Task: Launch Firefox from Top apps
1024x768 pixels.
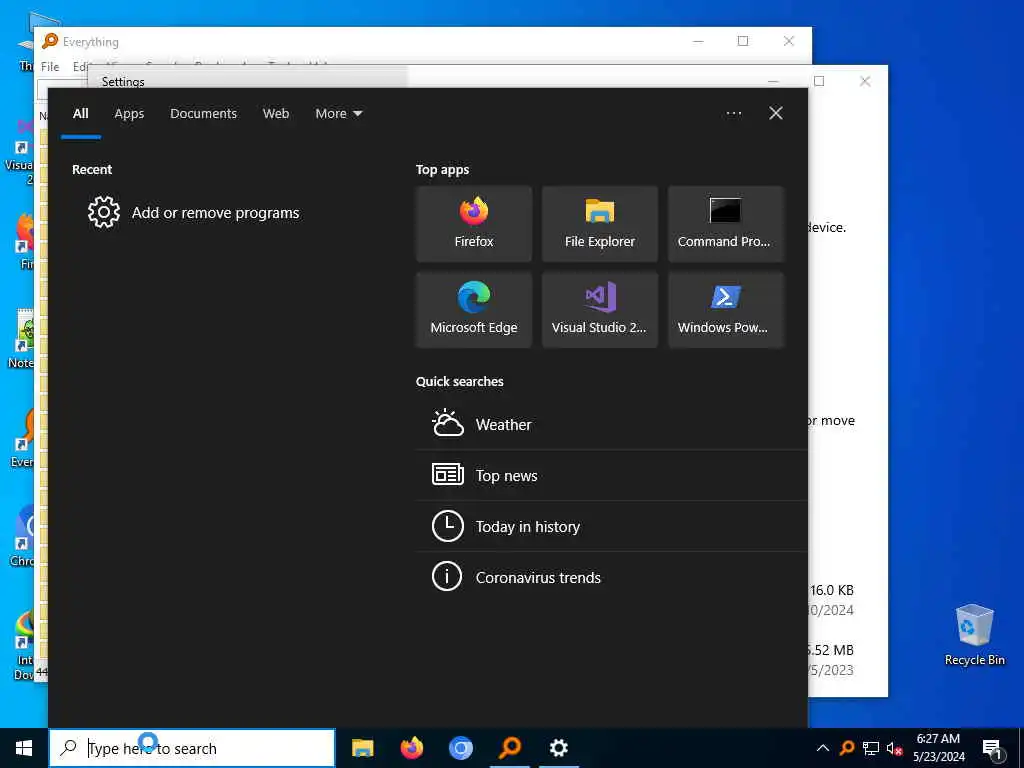Action: click(x=473, y=224)
